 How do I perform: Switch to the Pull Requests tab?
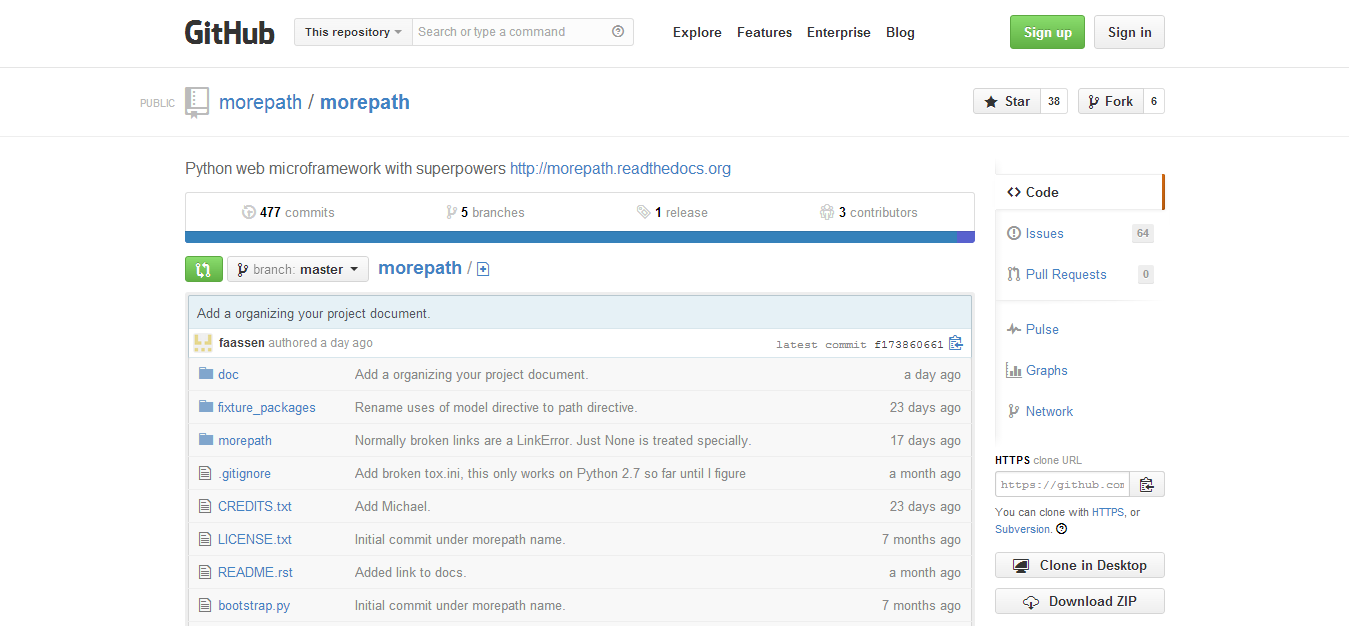tap(1080, 274)
